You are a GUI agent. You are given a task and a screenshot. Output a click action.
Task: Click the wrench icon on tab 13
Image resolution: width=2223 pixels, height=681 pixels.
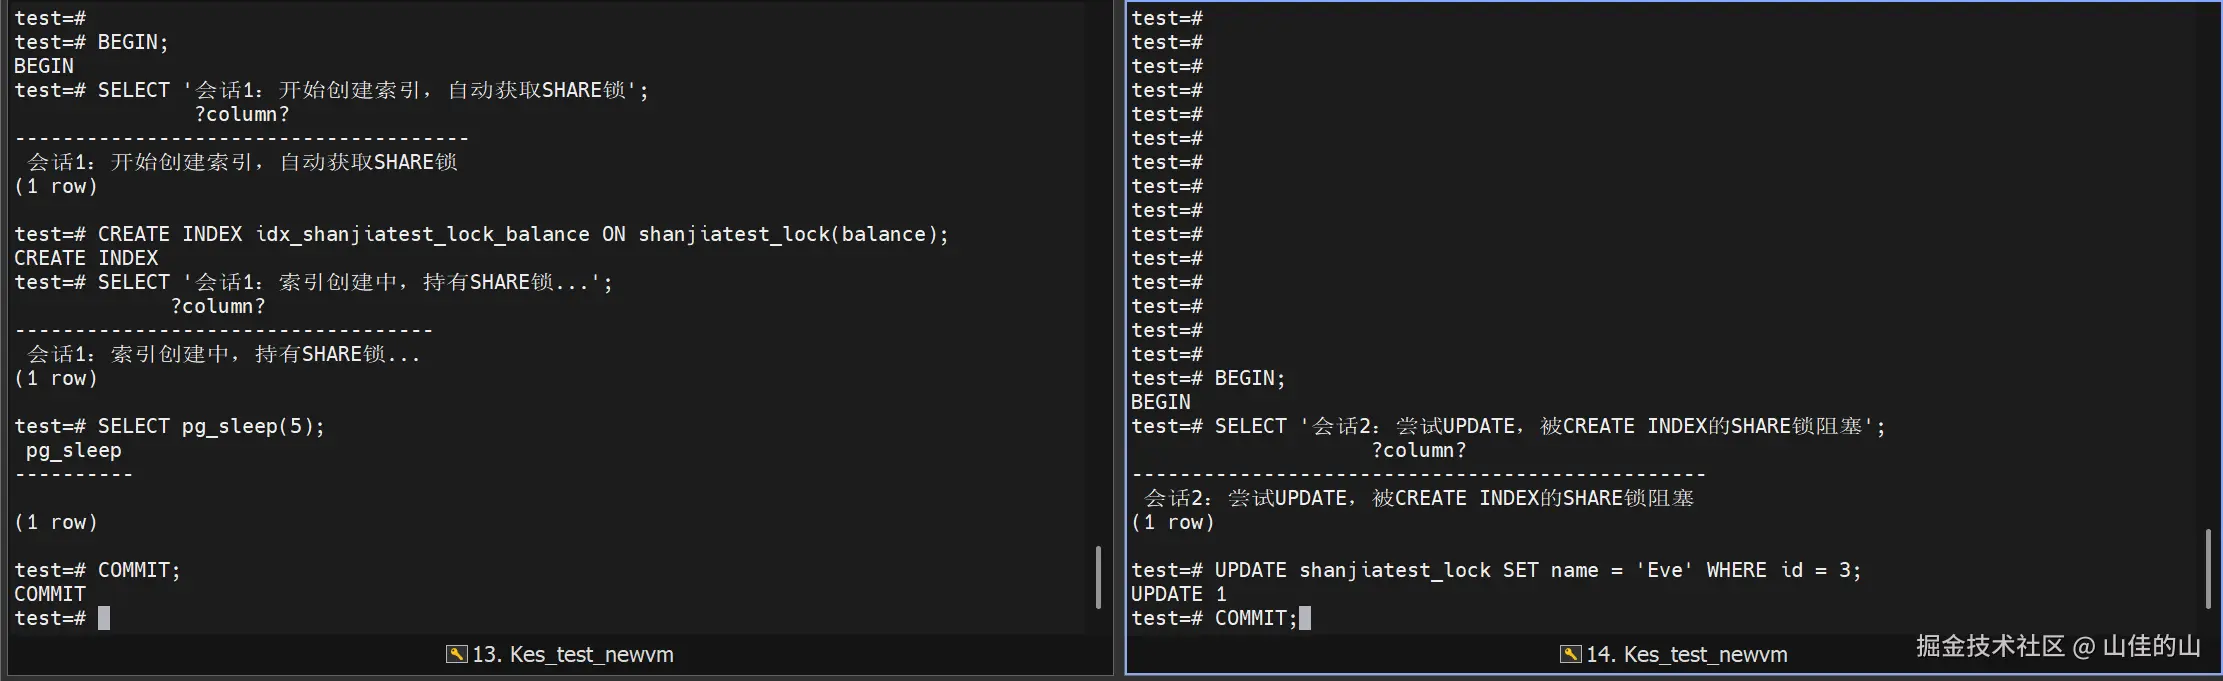(456, 654)
